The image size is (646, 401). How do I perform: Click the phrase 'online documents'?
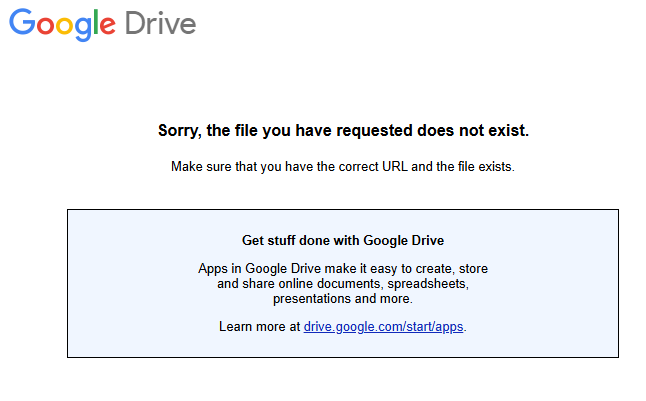334,284
